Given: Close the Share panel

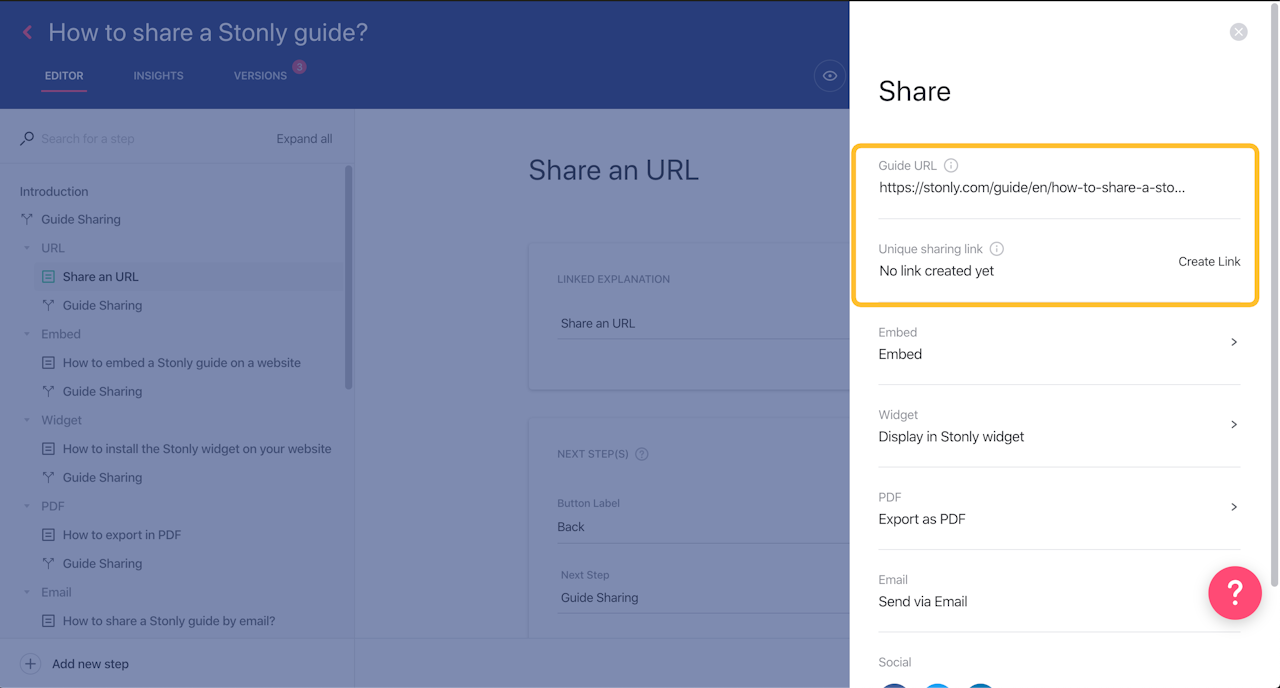Looking at the screenshot, I should point(1238,32).
